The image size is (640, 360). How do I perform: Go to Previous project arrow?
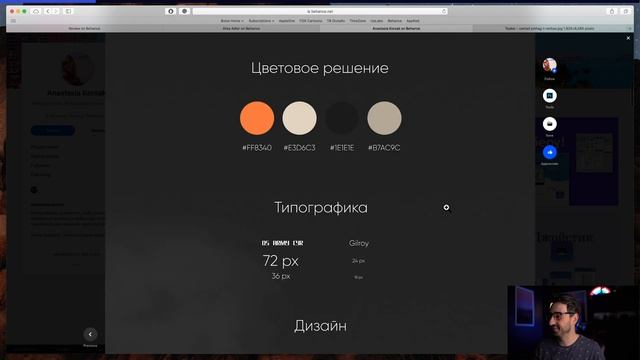(x=90, y=334)
